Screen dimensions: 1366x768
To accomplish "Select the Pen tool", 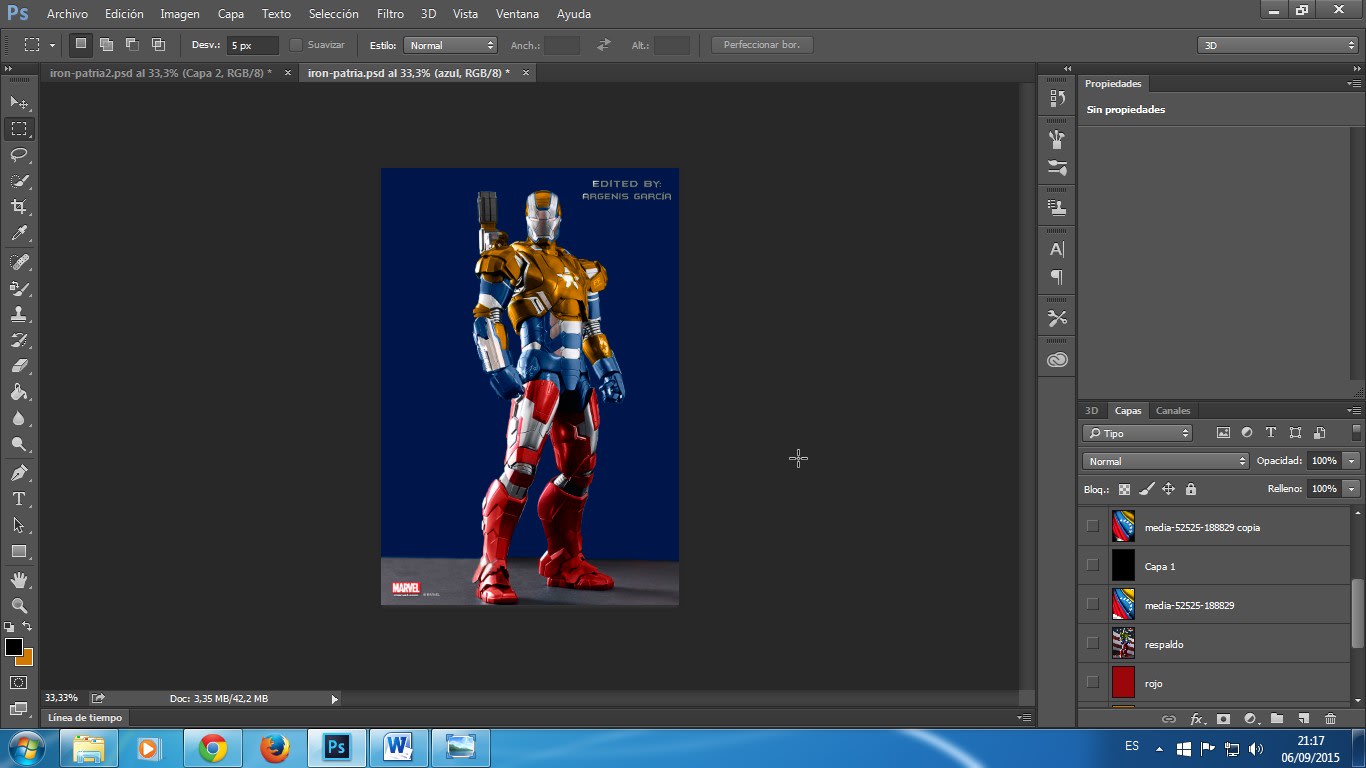I will point(19,472).
